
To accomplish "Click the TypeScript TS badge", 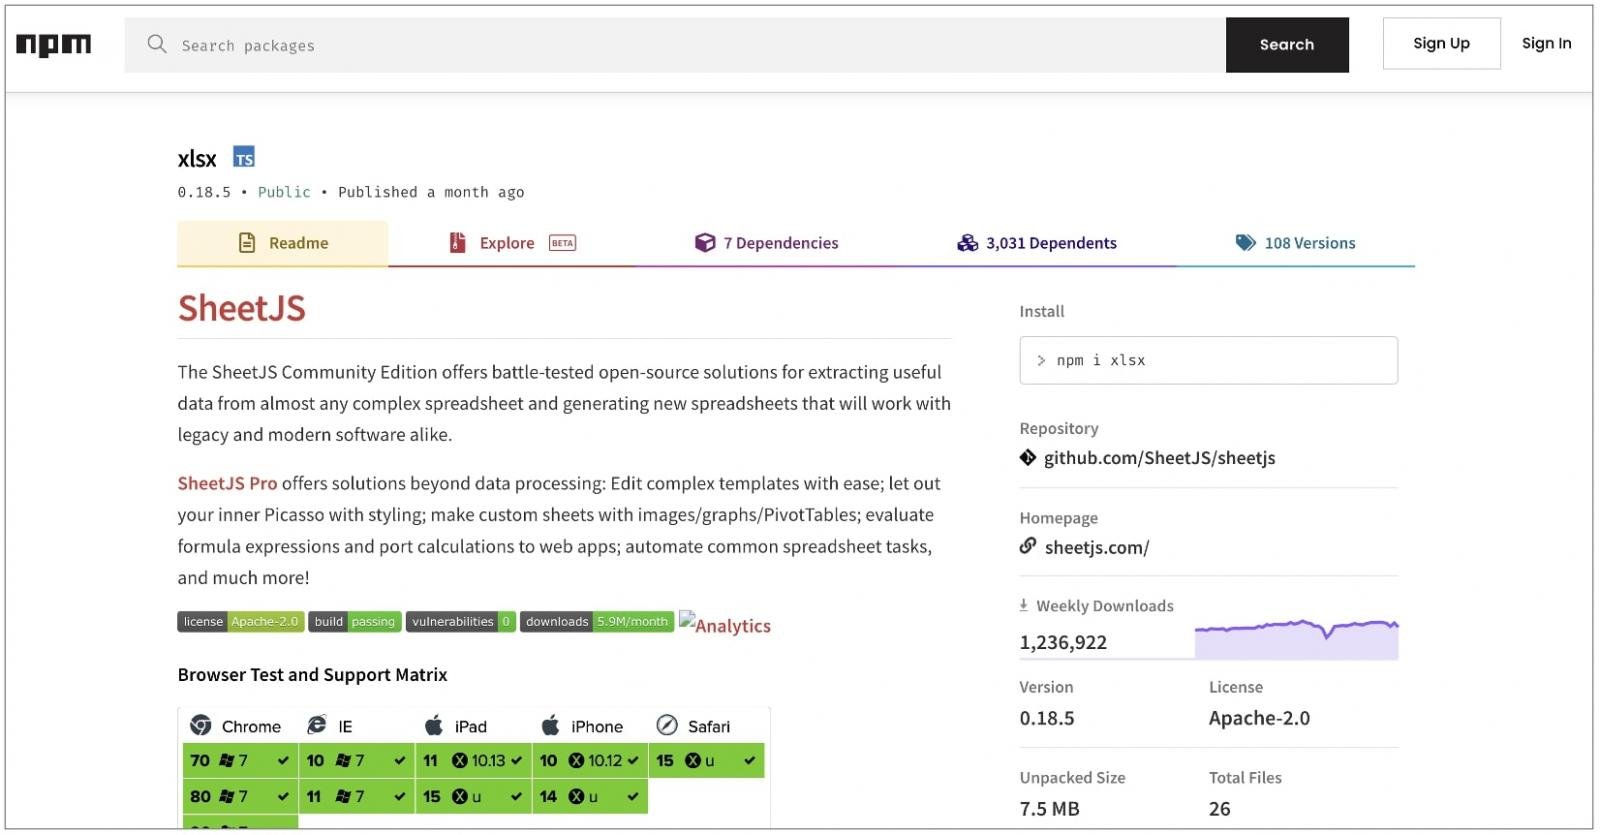I will 244,158.
